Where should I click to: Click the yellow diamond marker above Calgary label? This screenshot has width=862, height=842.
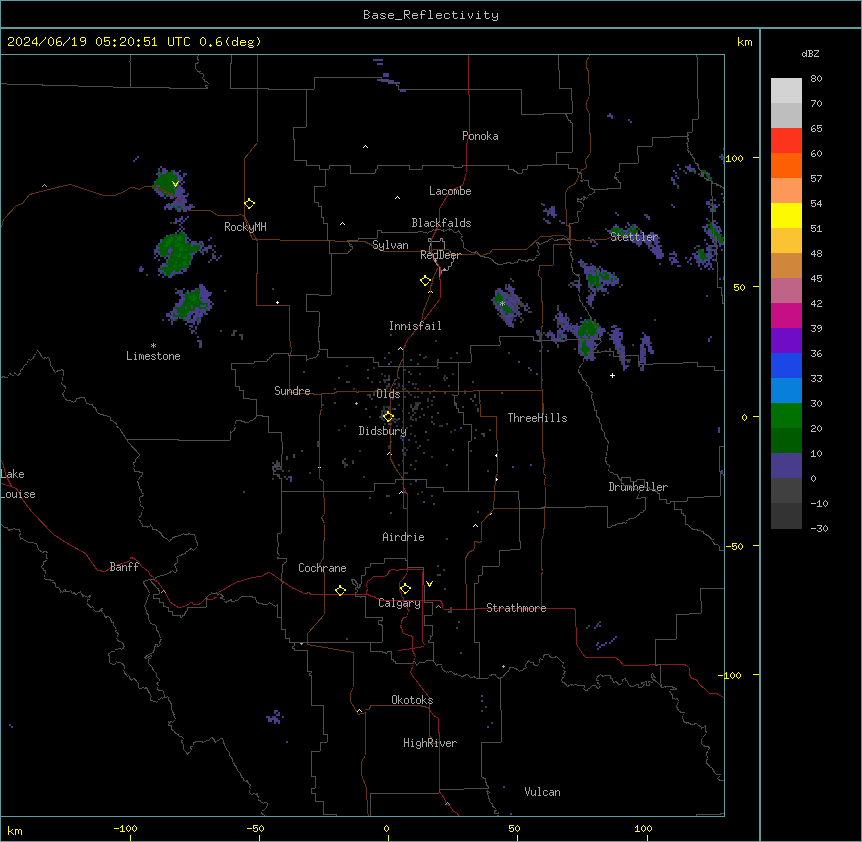coord(405,589)
